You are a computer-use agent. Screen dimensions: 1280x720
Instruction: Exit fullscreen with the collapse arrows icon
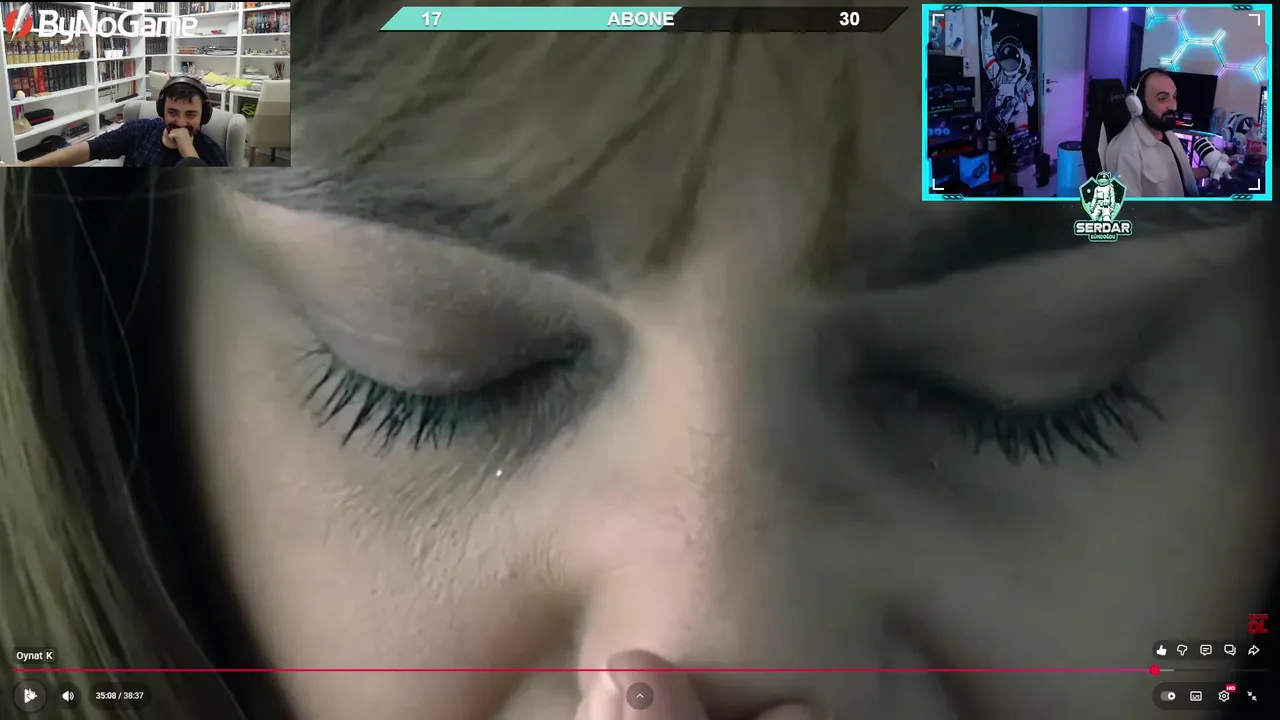pyautogui.click(x=1252, y=696)
